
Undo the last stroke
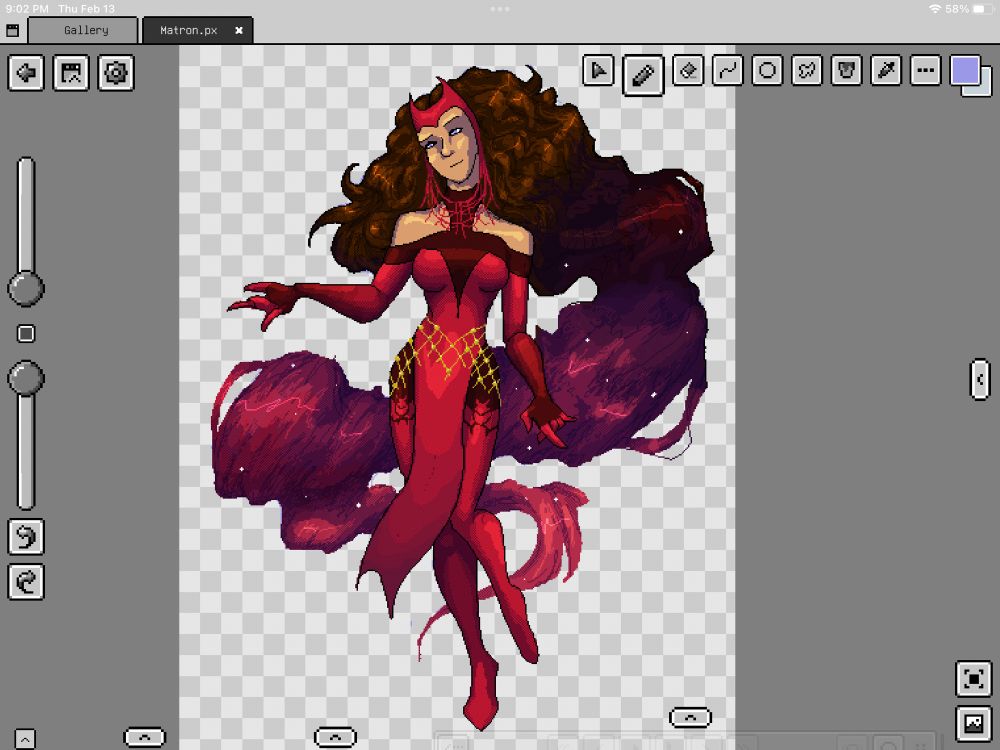26,536
